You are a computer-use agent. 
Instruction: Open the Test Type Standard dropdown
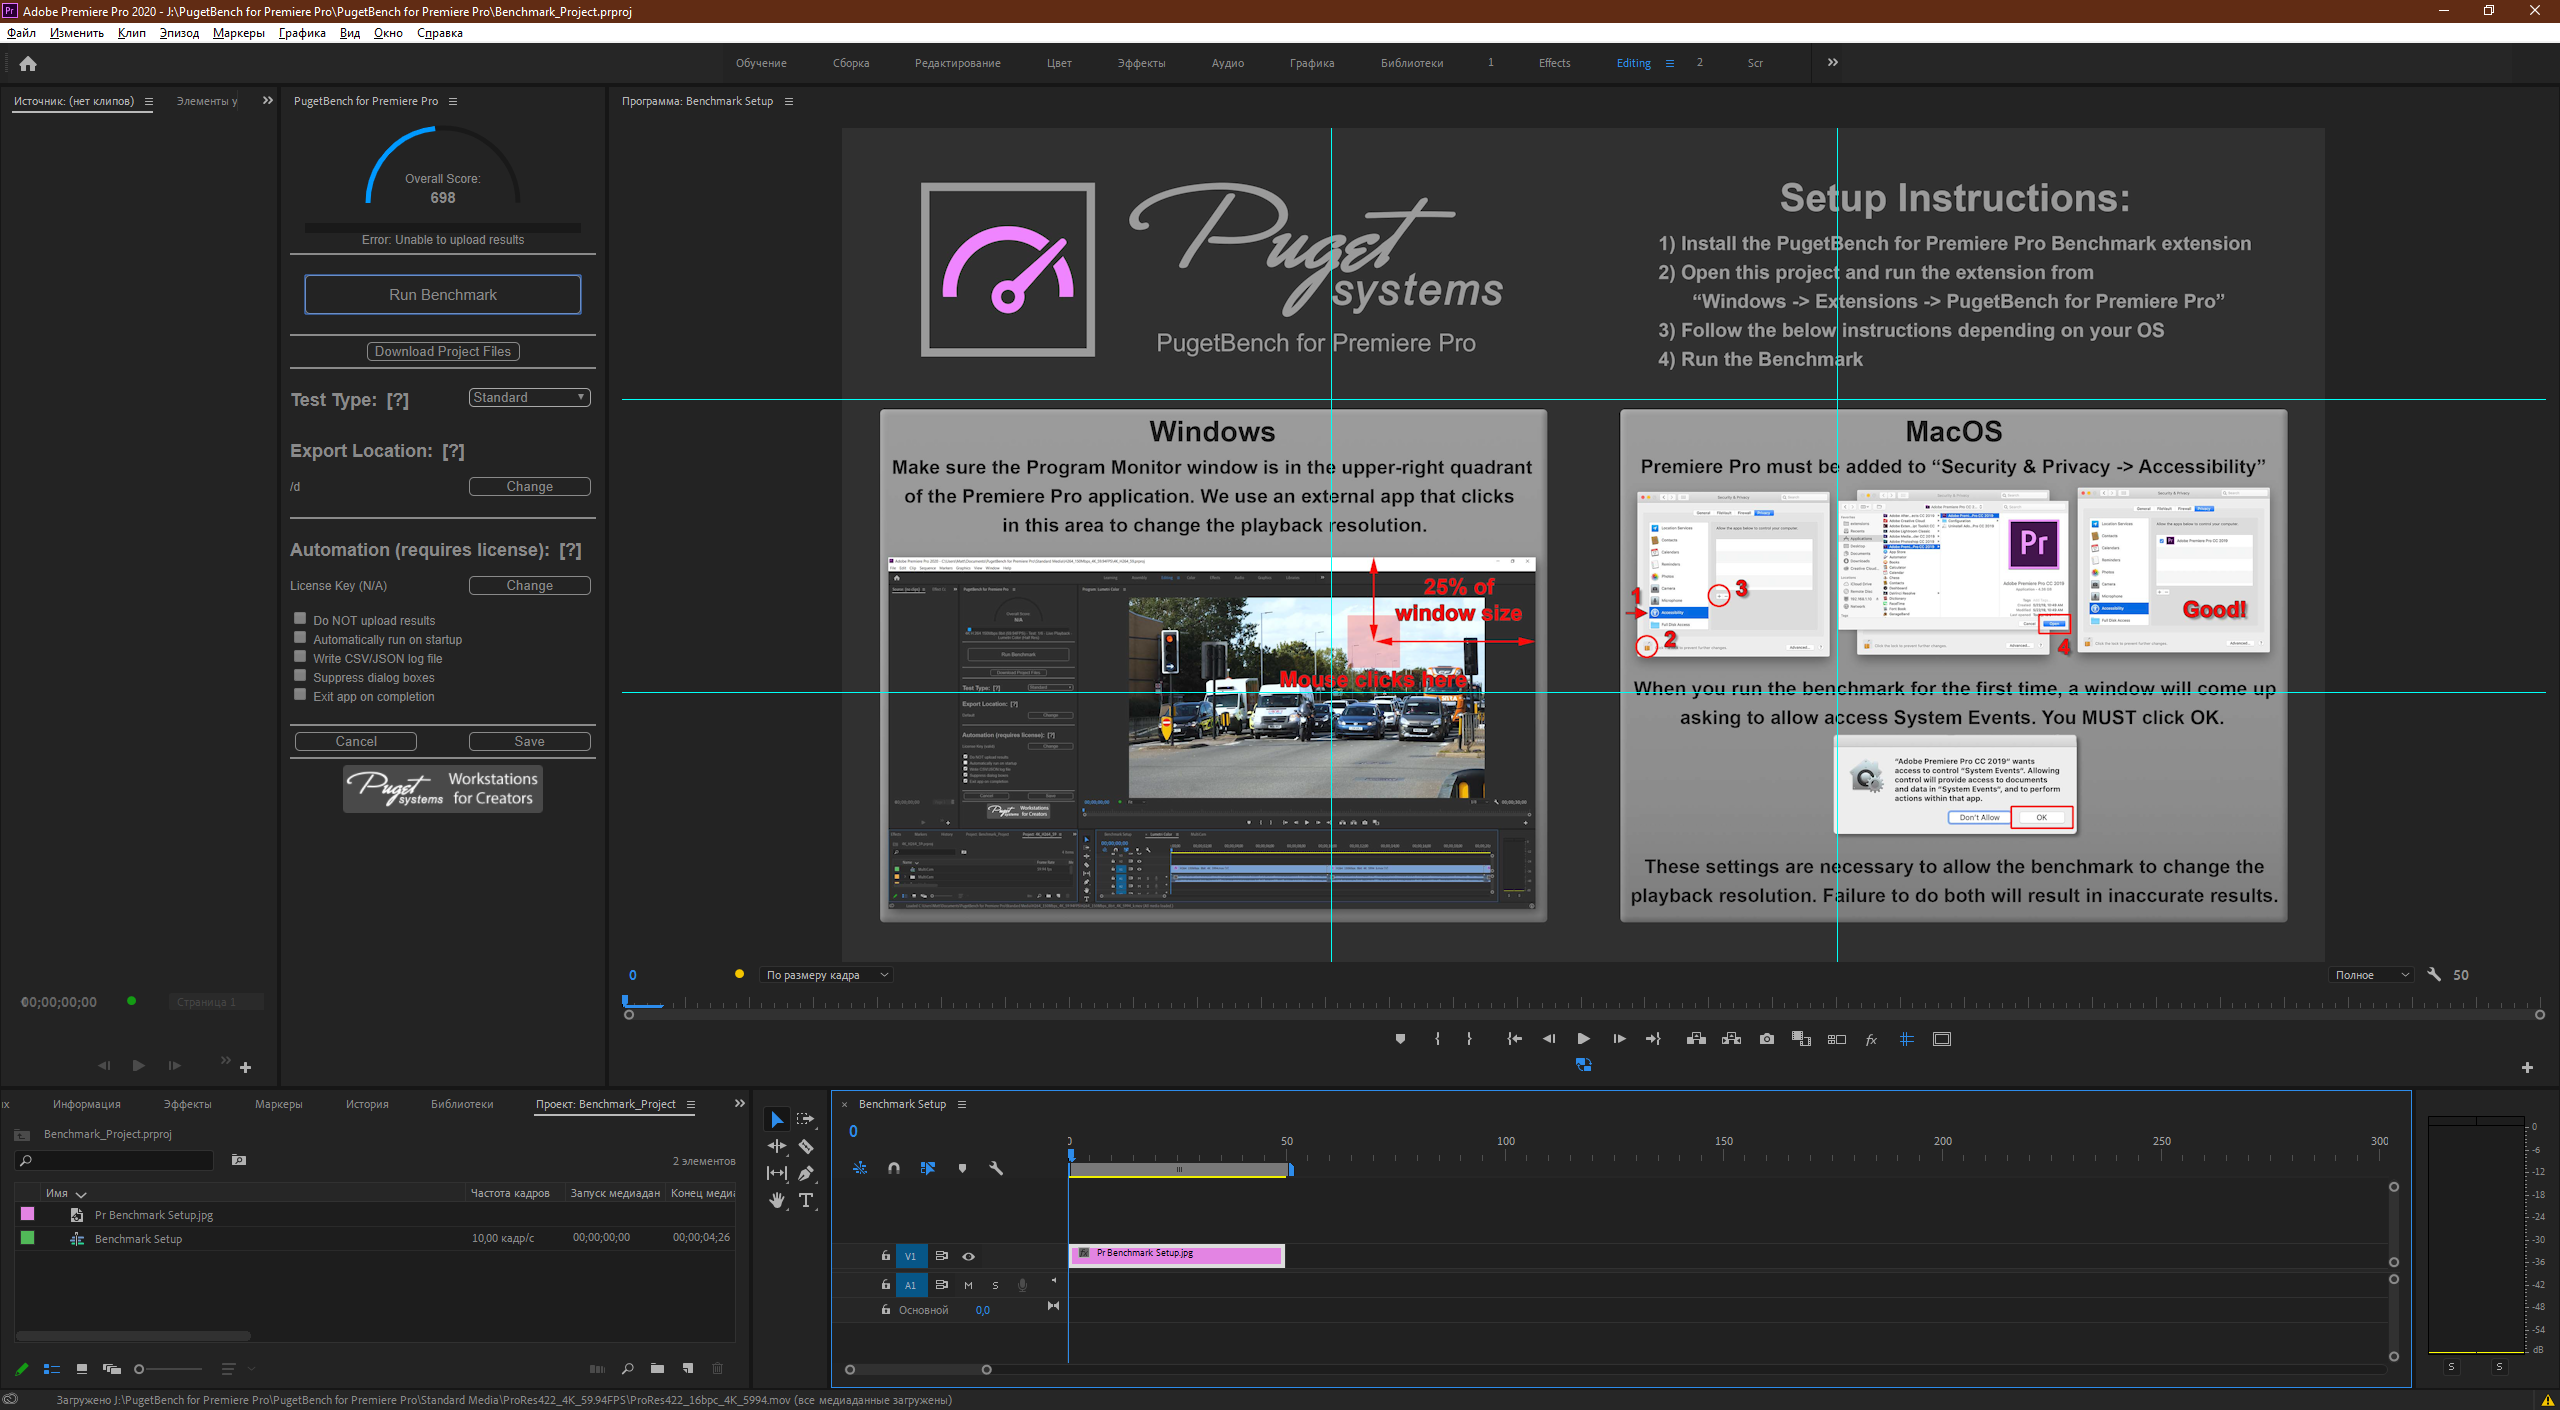tap(530, 397)
